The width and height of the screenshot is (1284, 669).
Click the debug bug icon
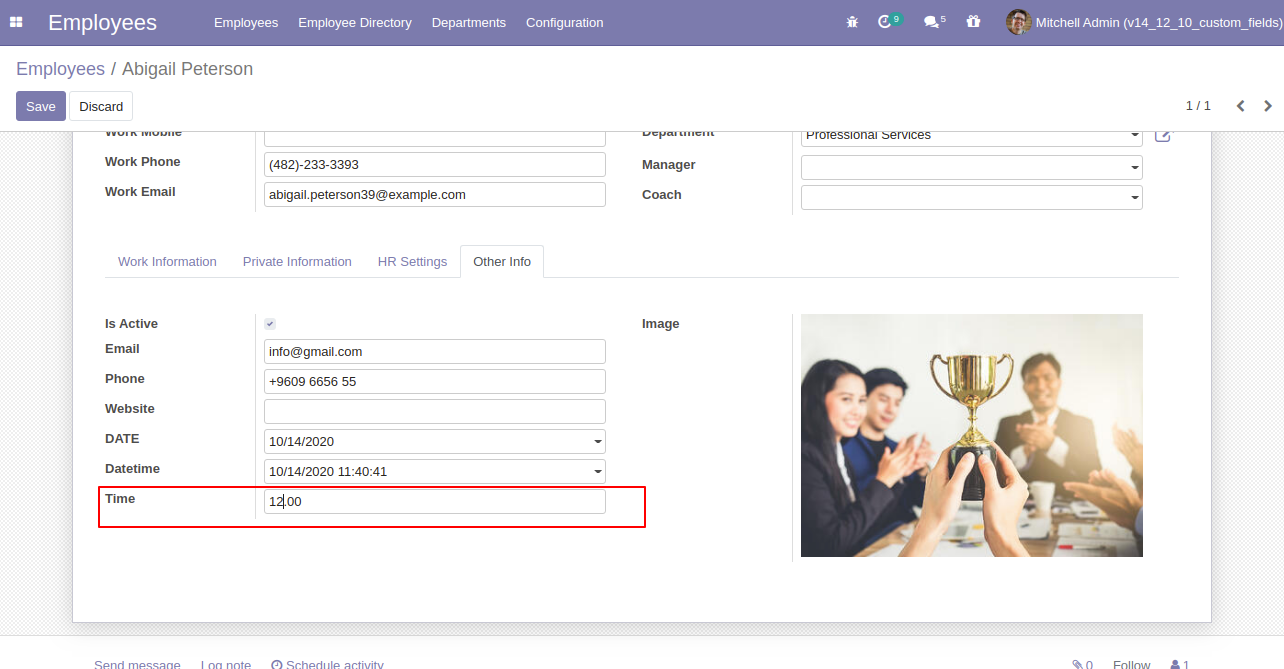852,22
